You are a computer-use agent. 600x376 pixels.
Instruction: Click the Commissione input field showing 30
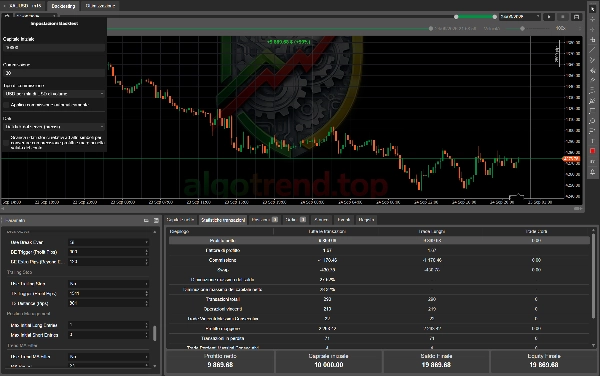coord(54,73)
